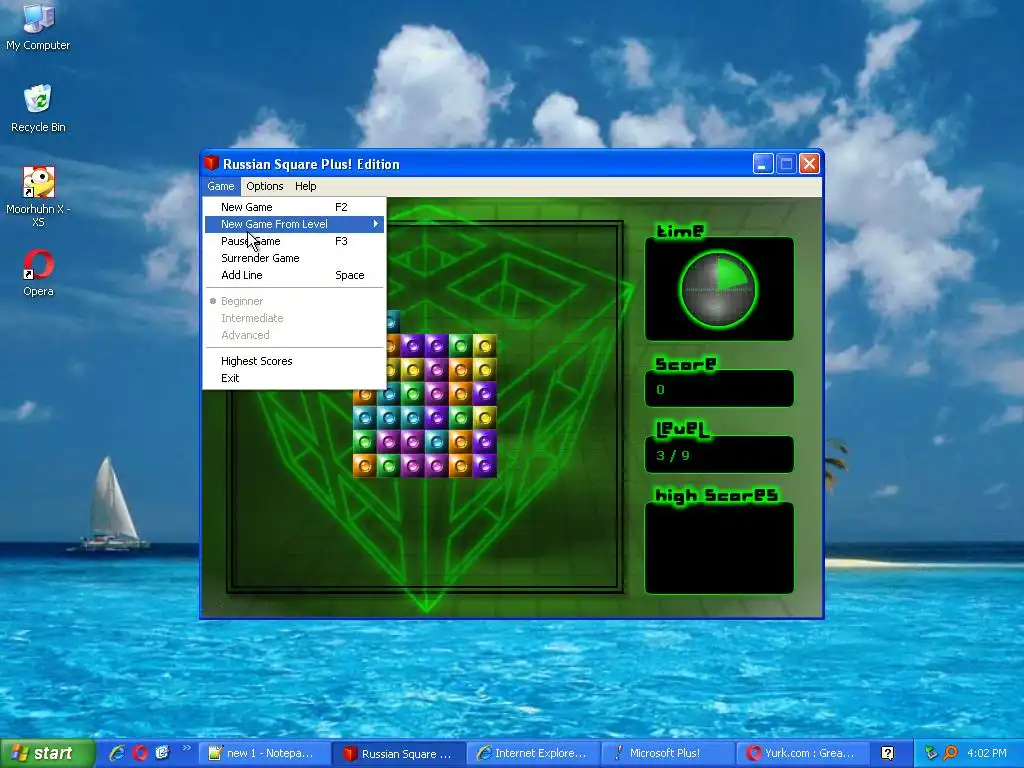1024x768 pixels.
Task: Open Internet Explorer quick launch icon
Action: (117, 753)
